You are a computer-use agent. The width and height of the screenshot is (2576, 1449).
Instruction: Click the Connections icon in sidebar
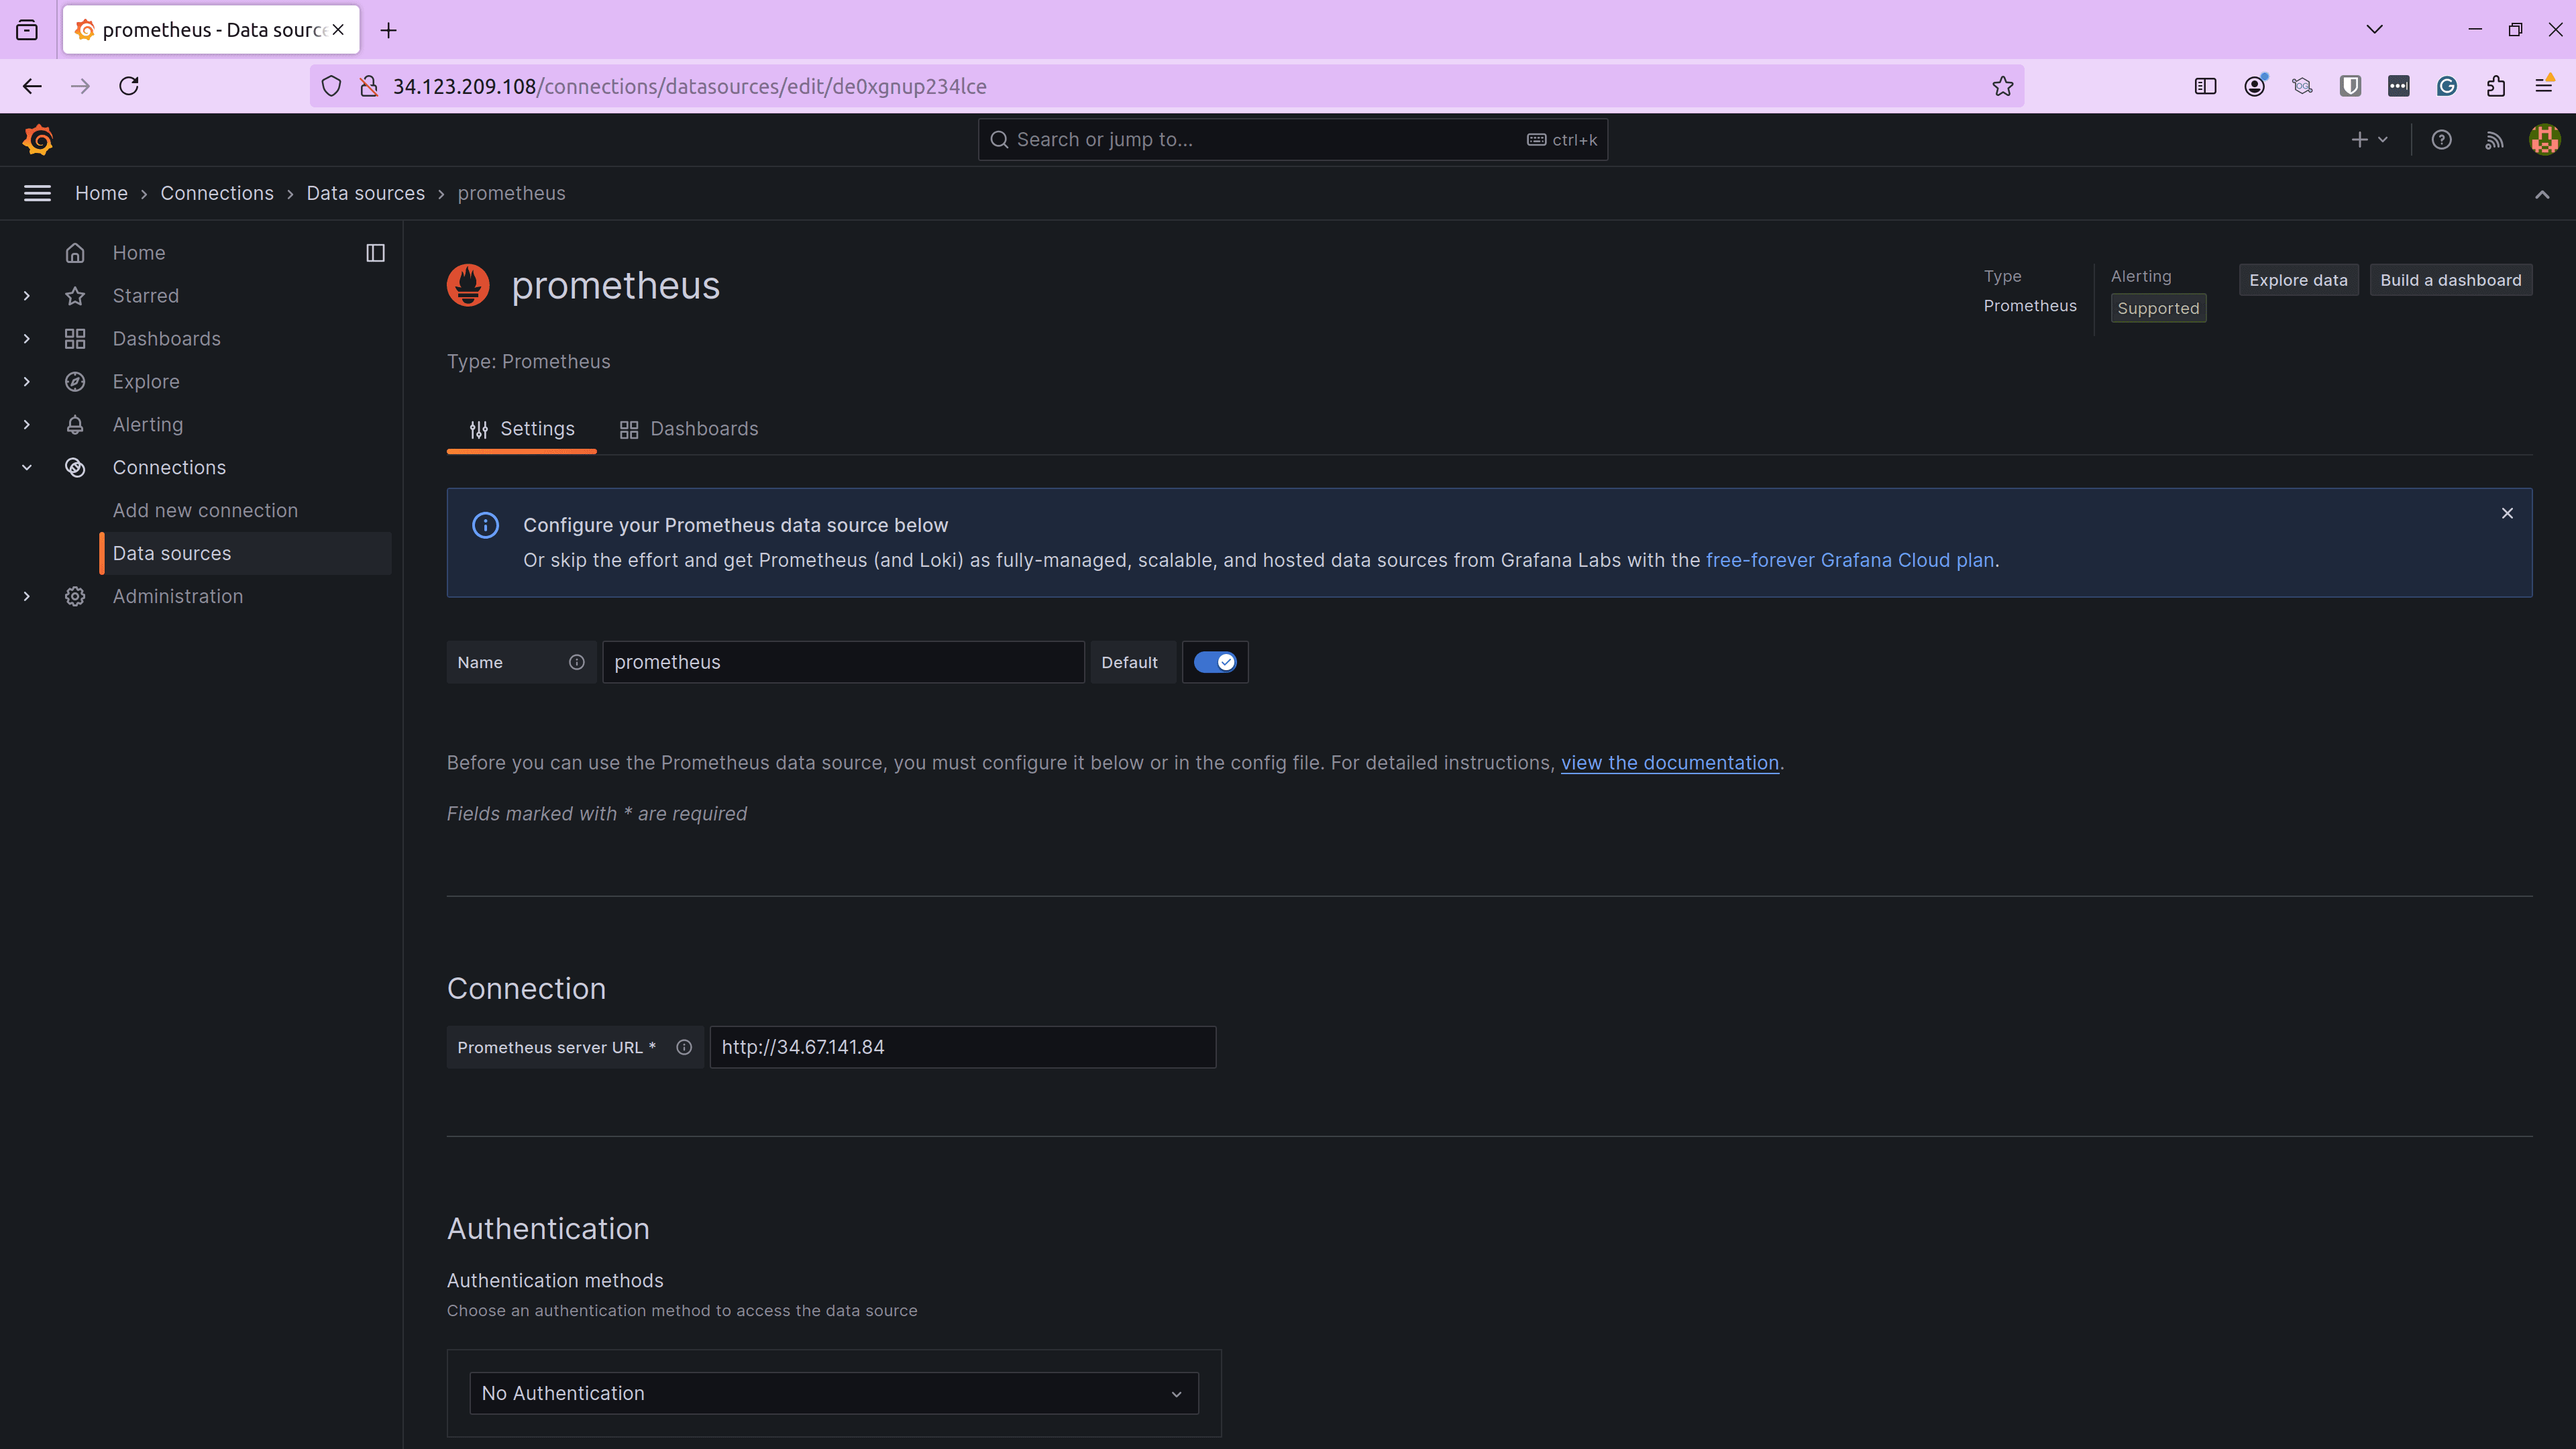click(x=75, y=468)
